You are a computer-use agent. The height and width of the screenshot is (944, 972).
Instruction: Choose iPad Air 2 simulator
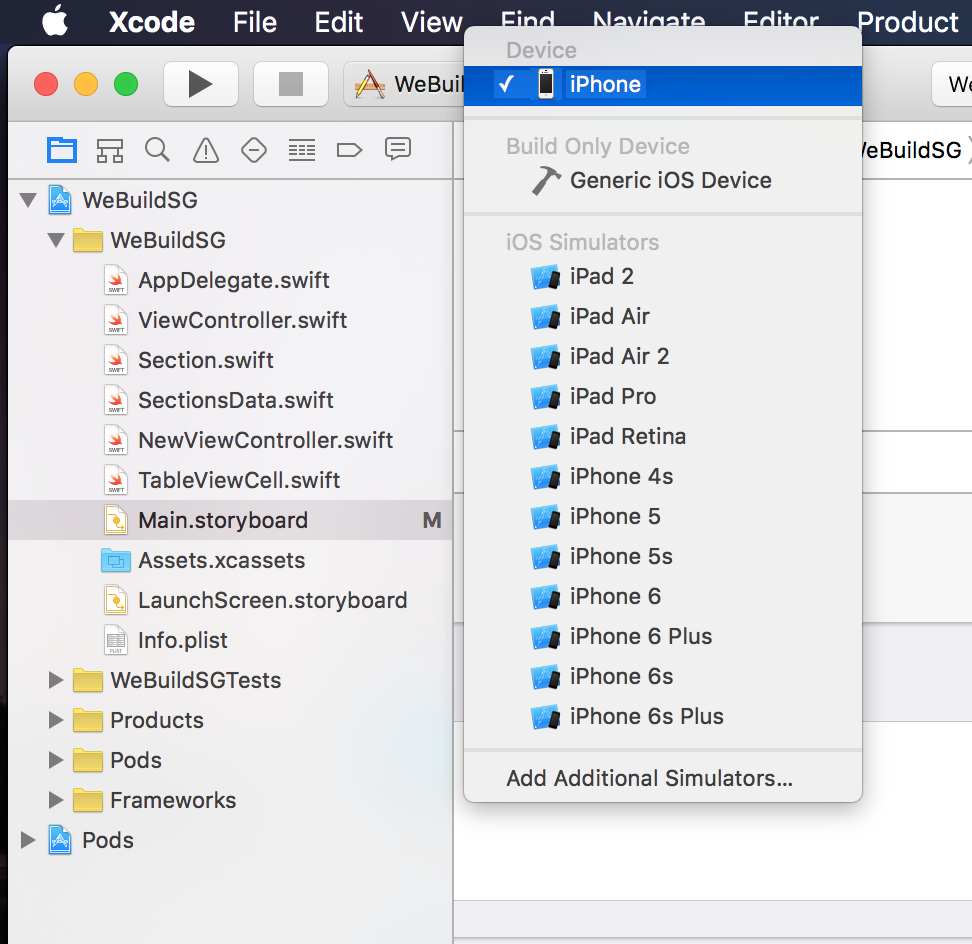click(x=663, y=356)
